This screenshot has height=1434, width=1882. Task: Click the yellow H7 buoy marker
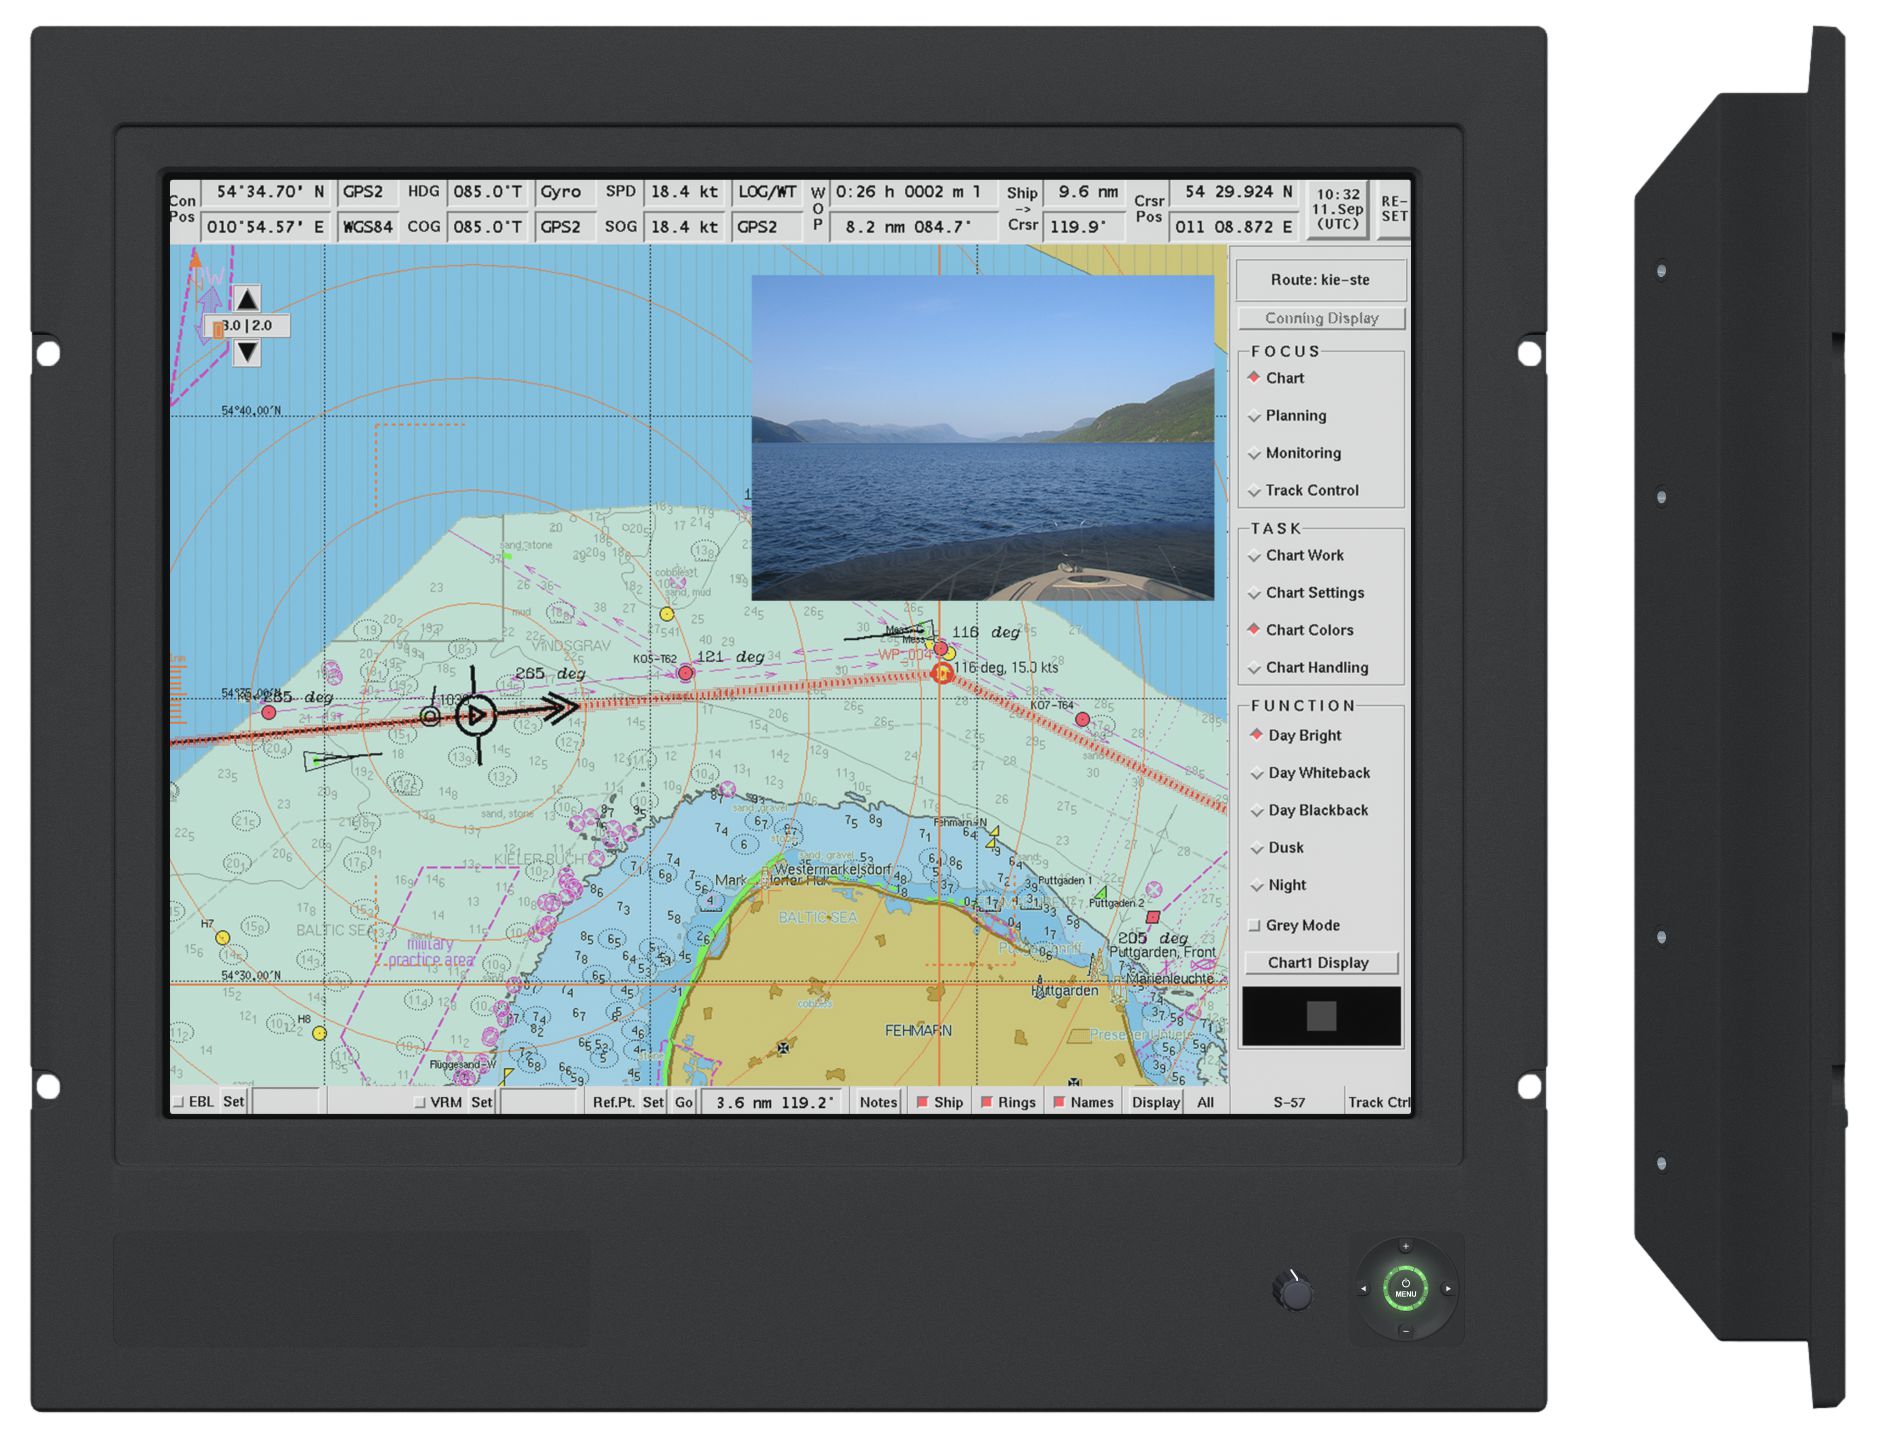pyautogui.click(x=222, y=938)
